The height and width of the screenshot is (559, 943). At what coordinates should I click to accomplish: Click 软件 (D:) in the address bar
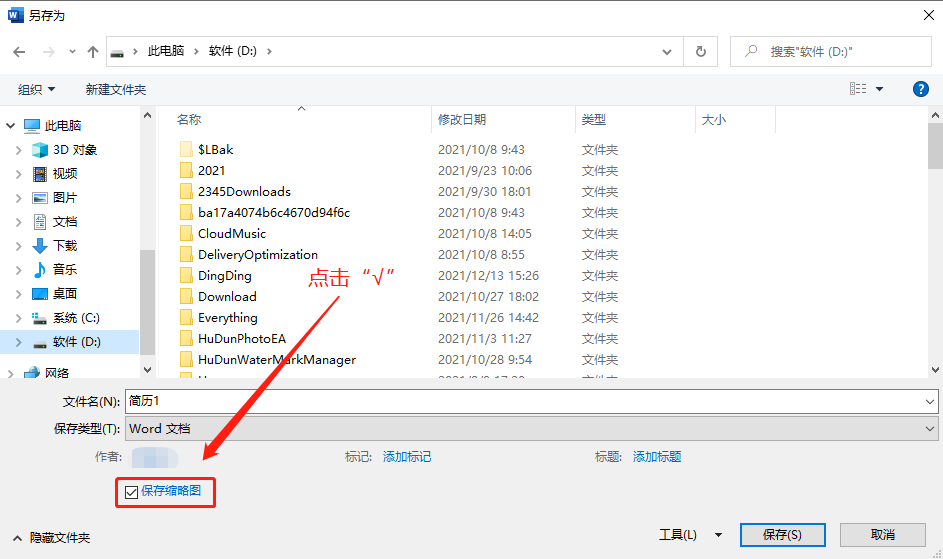[233, 52]
